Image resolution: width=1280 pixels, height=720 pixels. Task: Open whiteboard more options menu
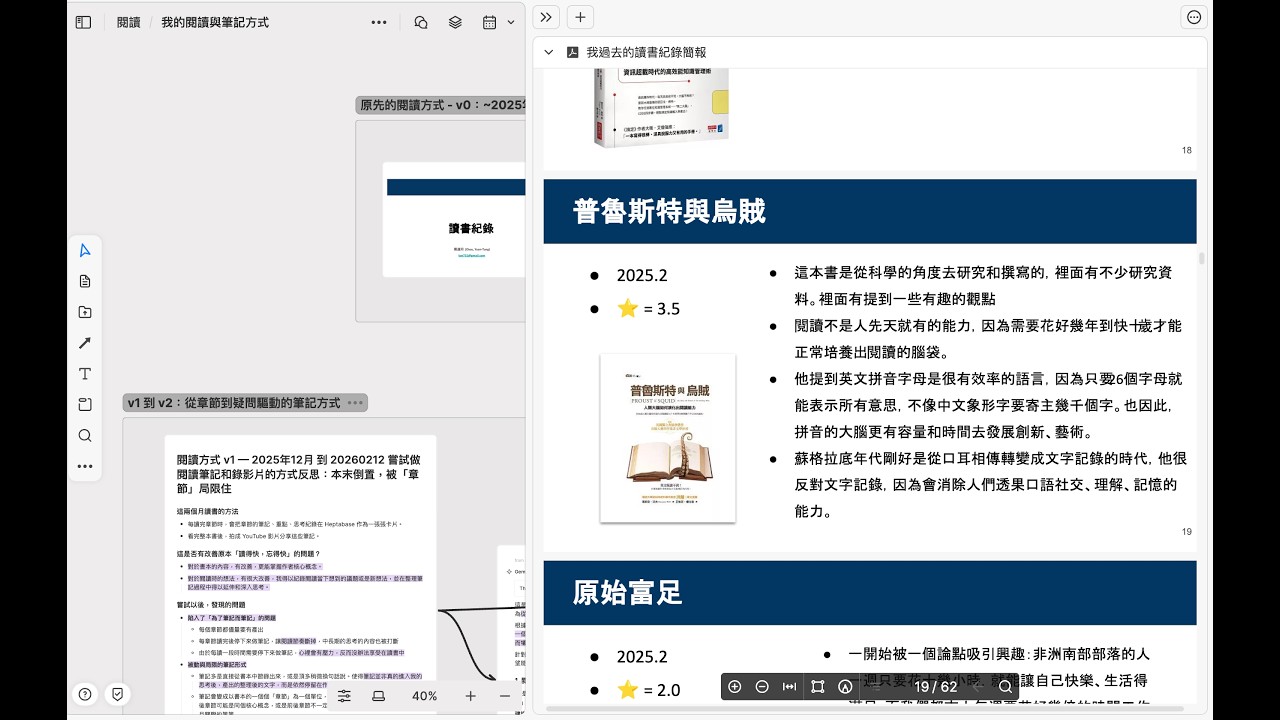tap(379, 22)
